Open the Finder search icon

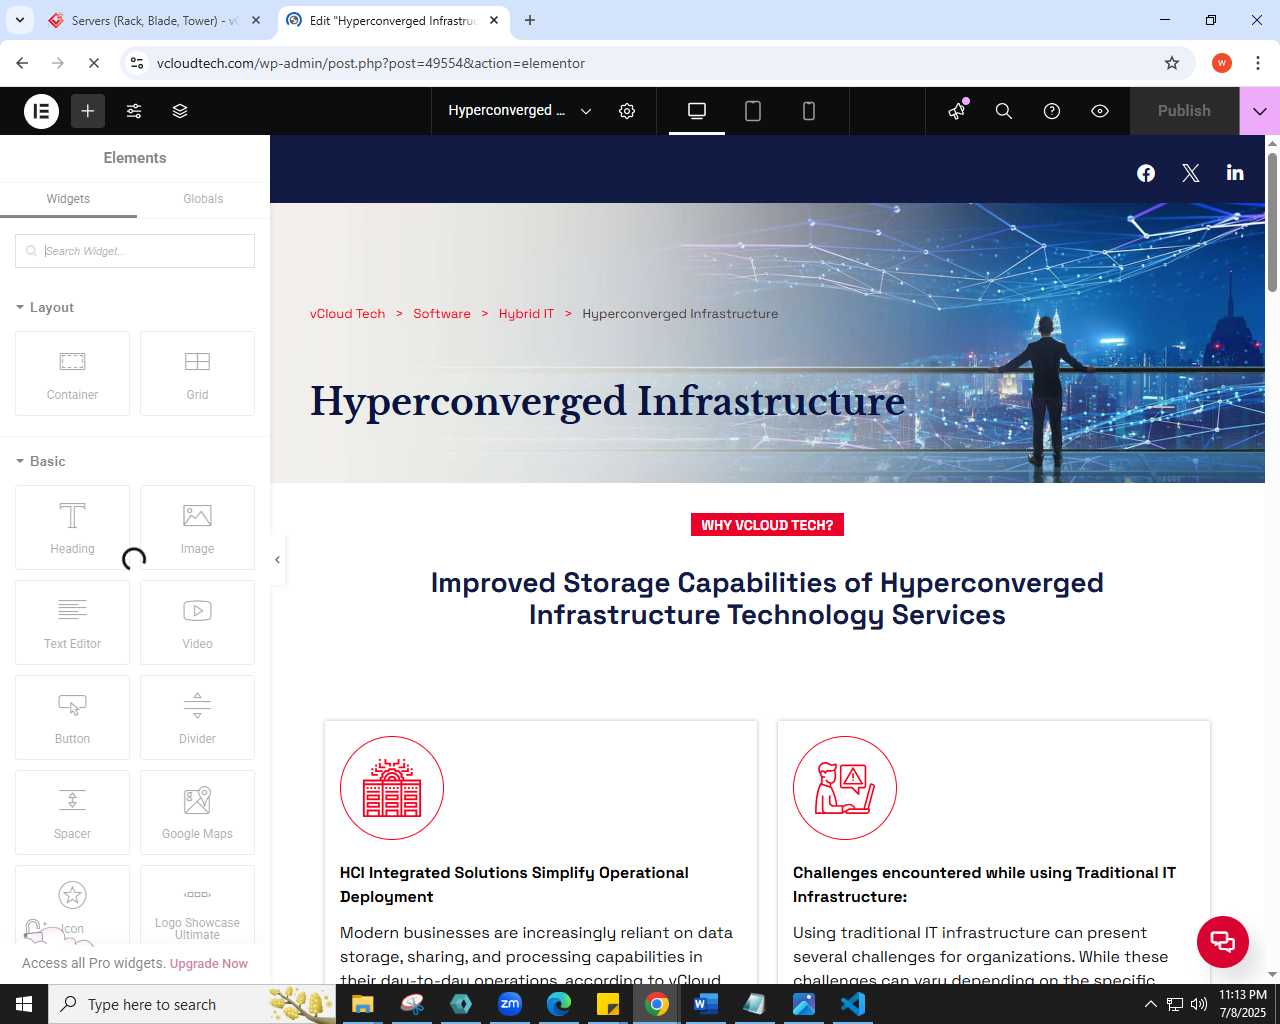click(x=1004, y=111)
